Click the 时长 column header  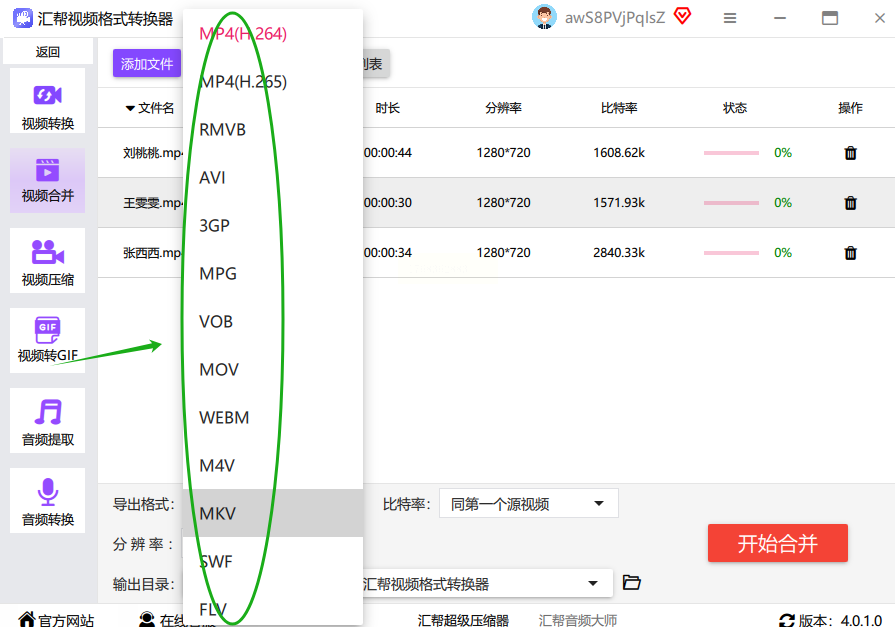388,108
